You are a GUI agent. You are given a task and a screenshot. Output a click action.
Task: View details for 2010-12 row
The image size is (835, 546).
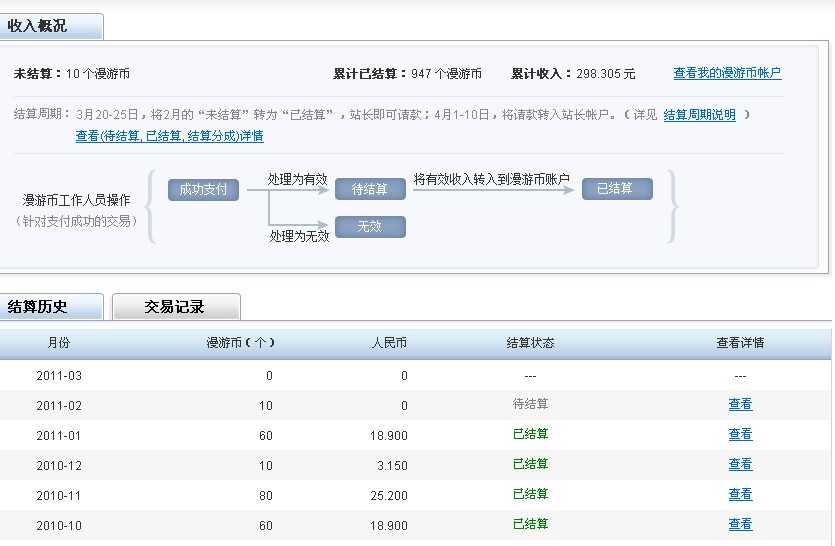[x=740, y=465]
